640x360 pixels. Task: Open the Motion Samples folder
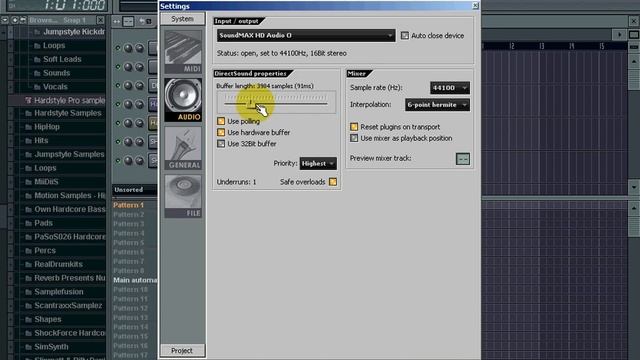click(x=69, y=196)
